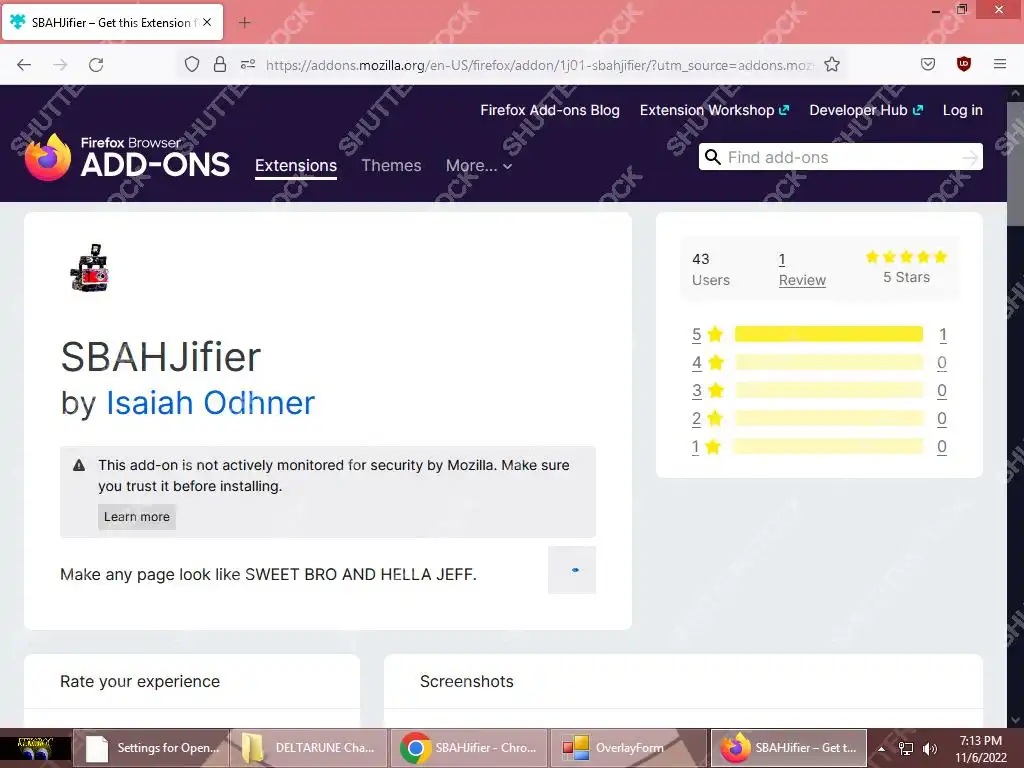
Task: Open tracking protection shield icon
Action: [x=191, y=64]
